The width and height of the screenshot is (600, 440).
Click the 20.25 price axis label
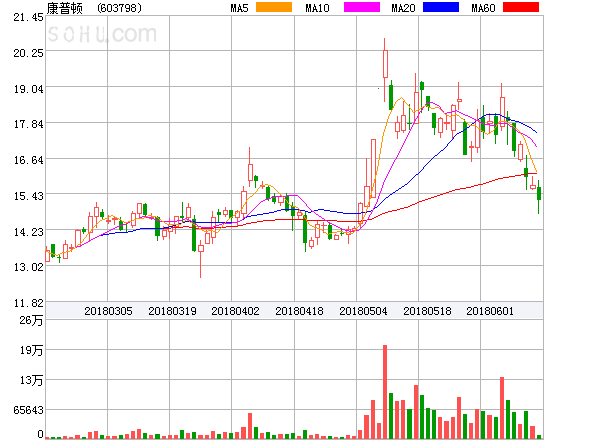(x=28, y=53)
